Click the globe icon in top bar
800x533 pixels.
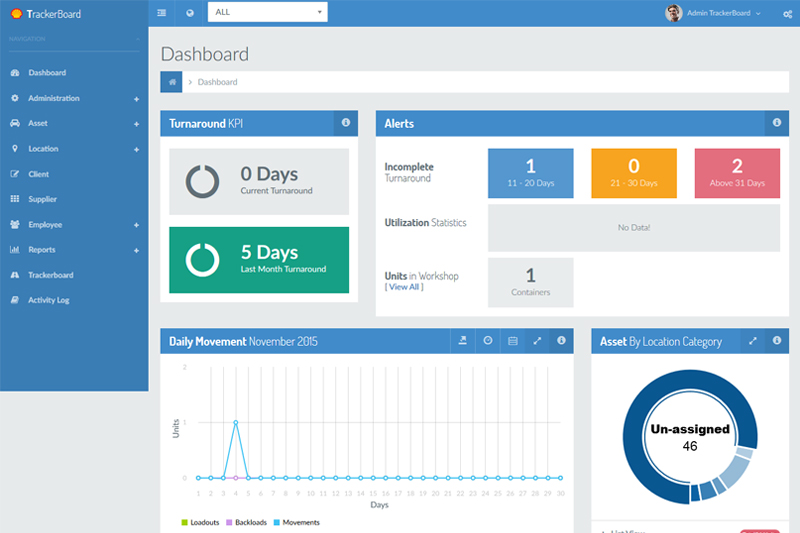coord(190,13)
